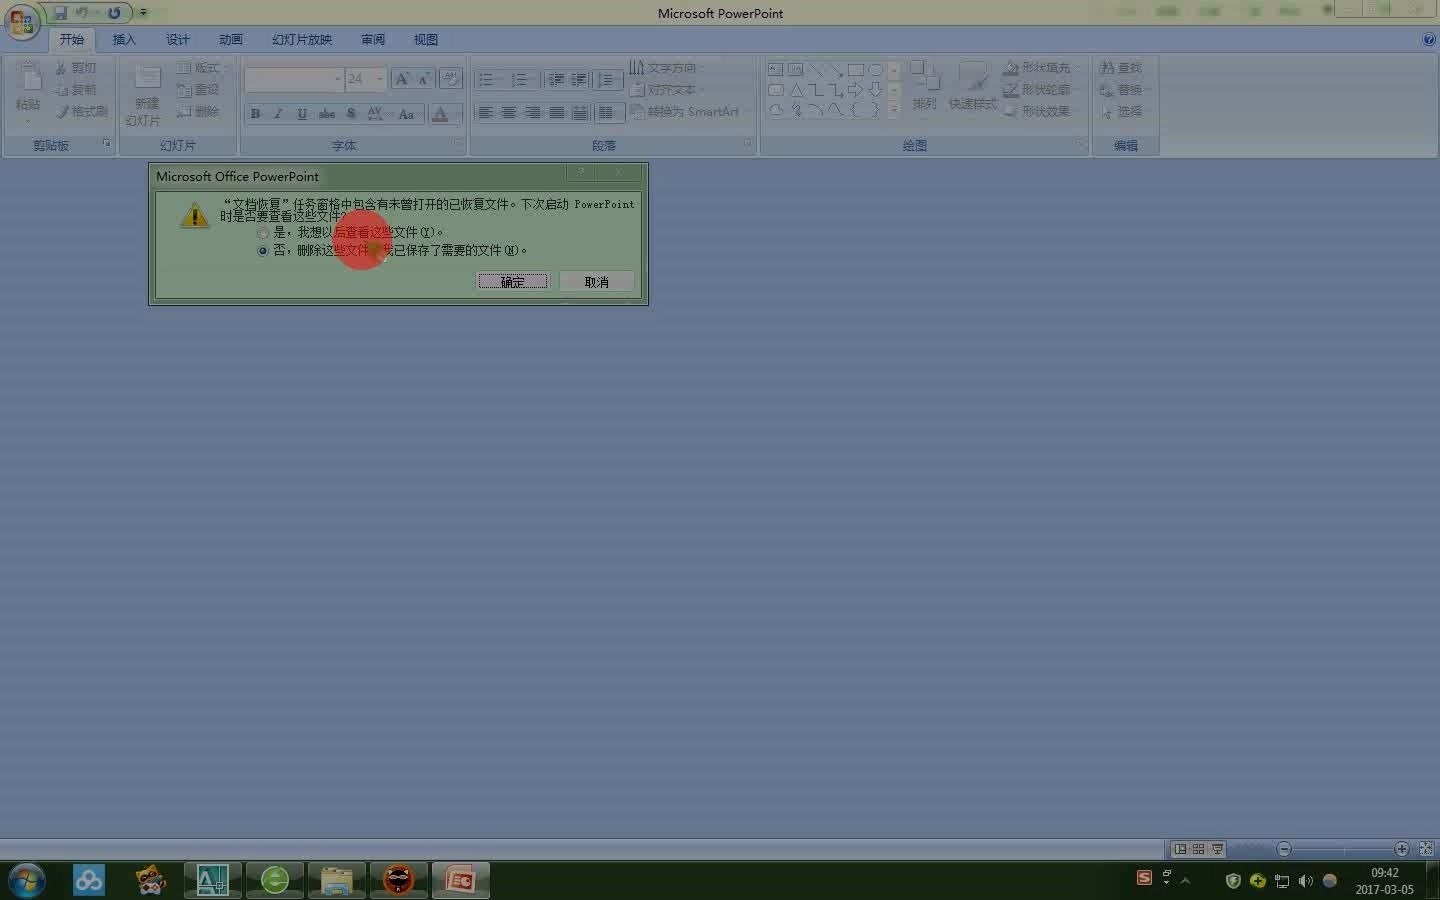This screenshot has width=1440, height=900.
Task: Toggle Italic formatting
Action: click(x=279, y=114)
